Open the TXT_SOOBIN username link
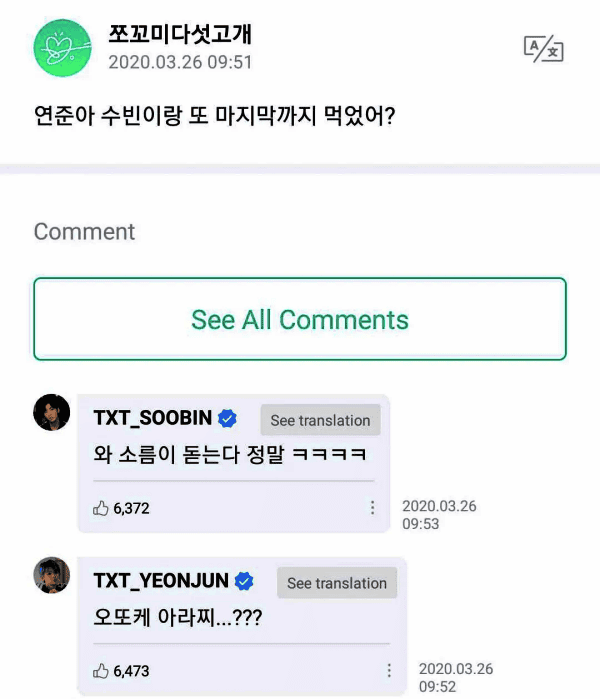 [x=152, y=419]
